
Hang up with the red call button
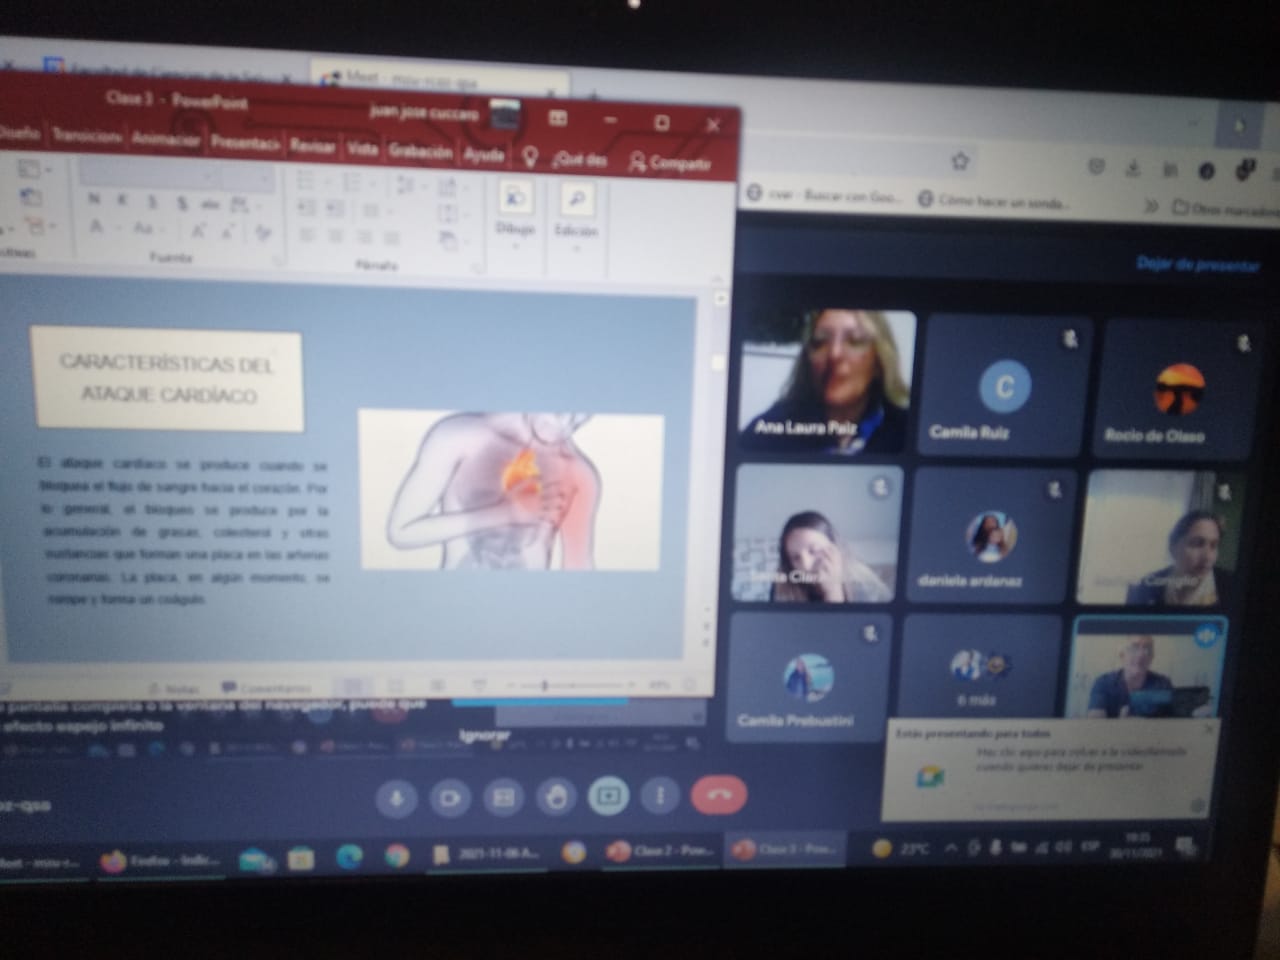point(718,795)
